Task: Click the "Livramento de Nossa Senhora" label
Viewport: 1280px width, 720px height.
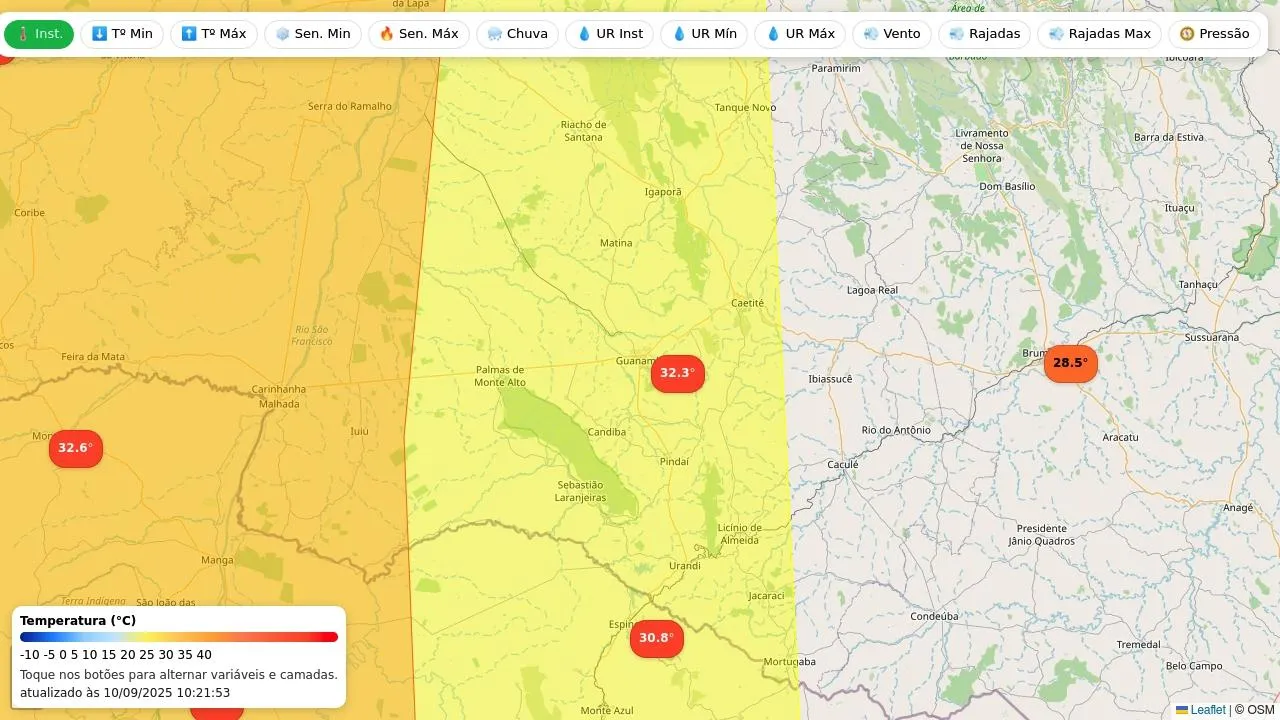Action: (x=982, y=146)
